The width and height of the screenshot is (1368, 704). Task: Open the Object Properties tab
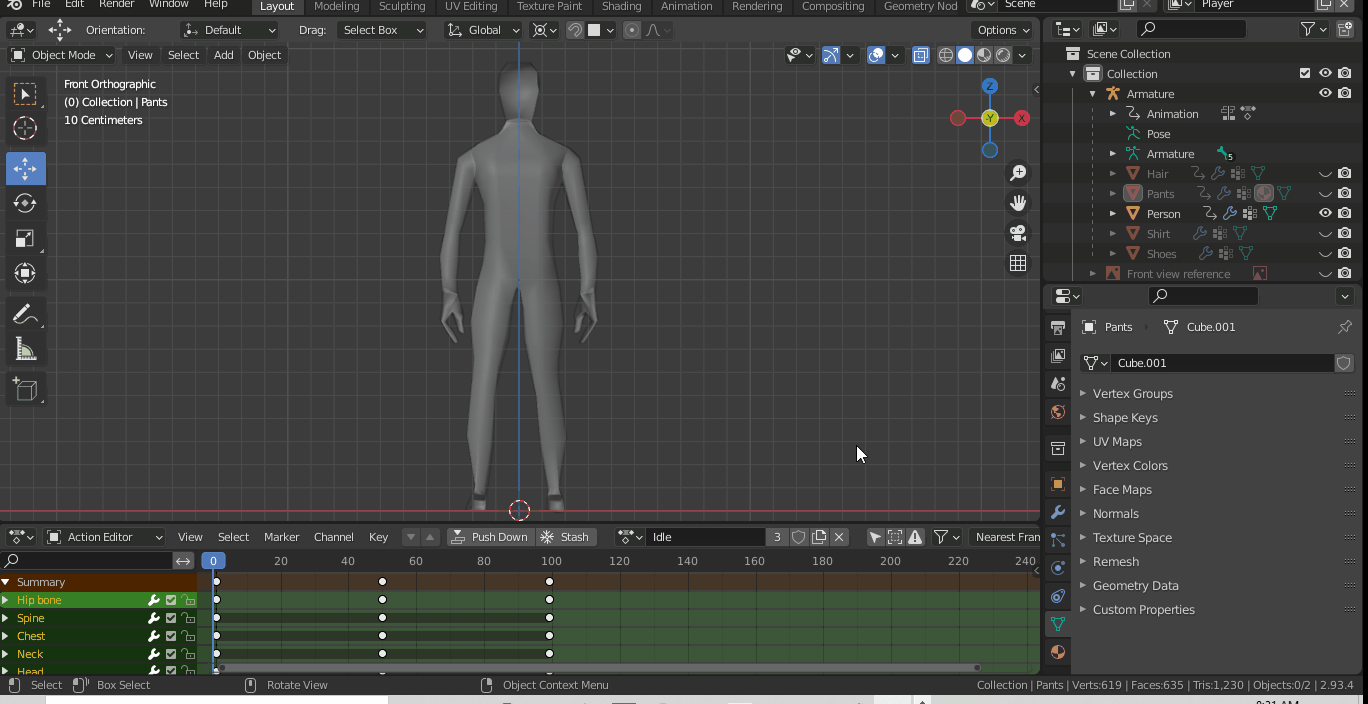click(1057, 484)
